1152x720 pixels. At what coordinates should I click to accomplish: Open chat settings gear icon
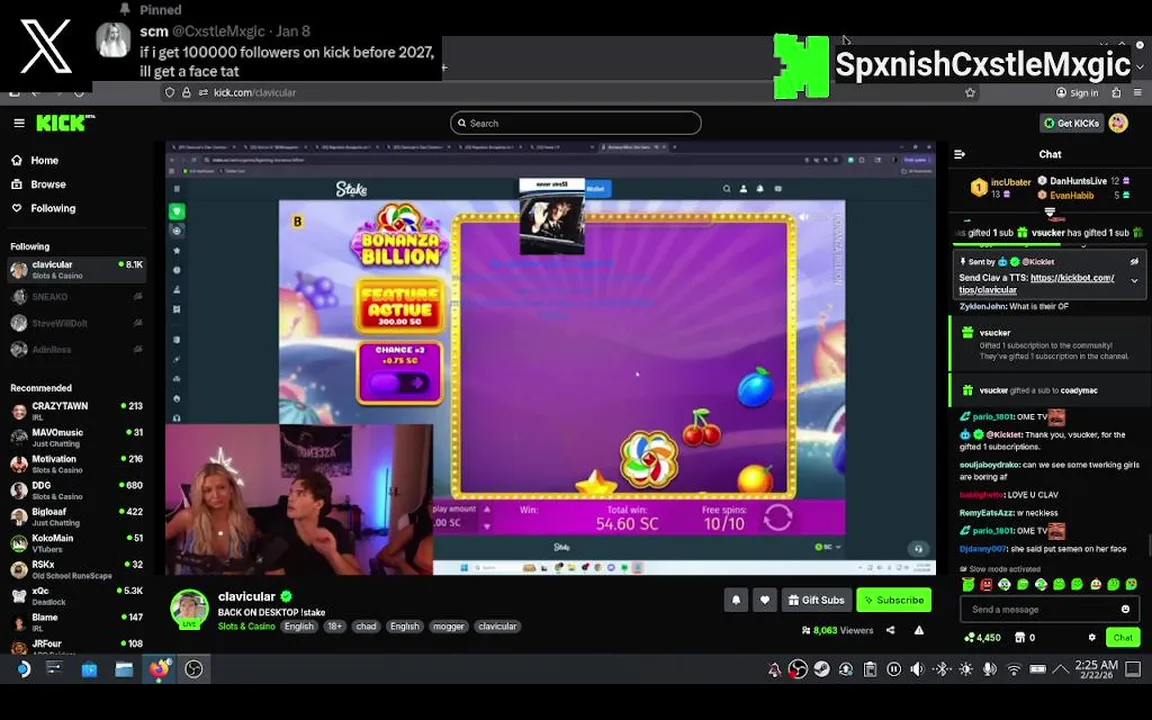click(1092, 638)
